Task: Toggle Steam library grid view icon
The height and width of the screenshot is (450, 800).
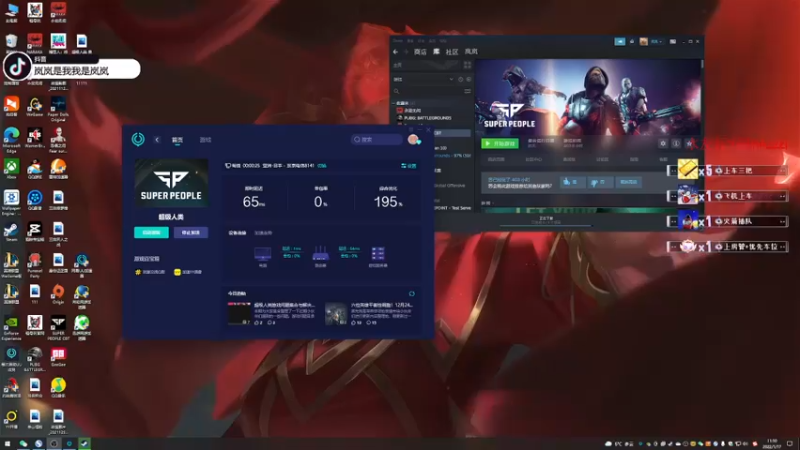Action: pyautogui.click(x=467, y=65)
